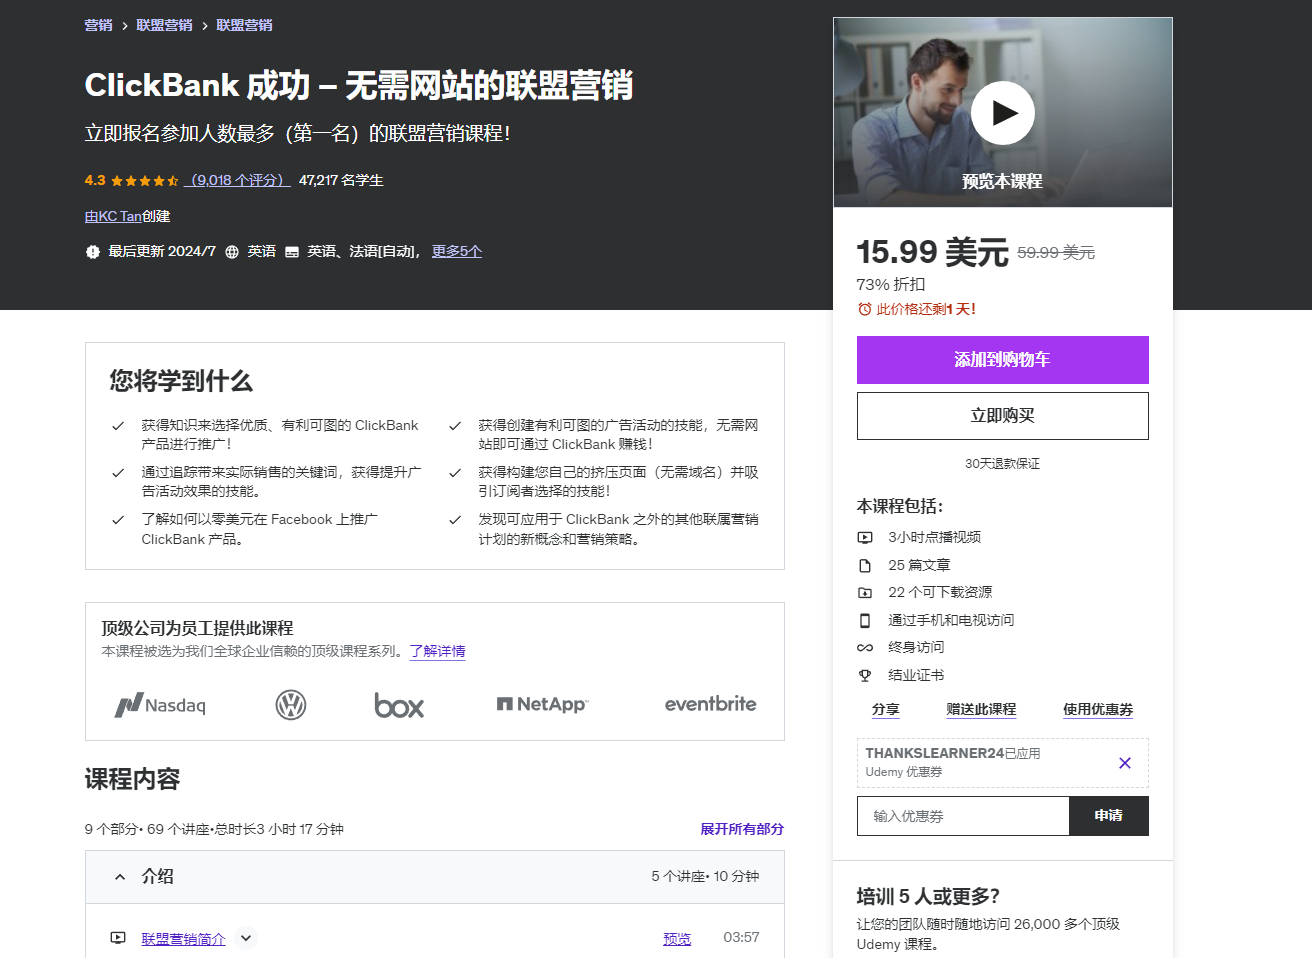Open the 联盟营销简介 lecture link
The image size is (1312, 958).
183,939
